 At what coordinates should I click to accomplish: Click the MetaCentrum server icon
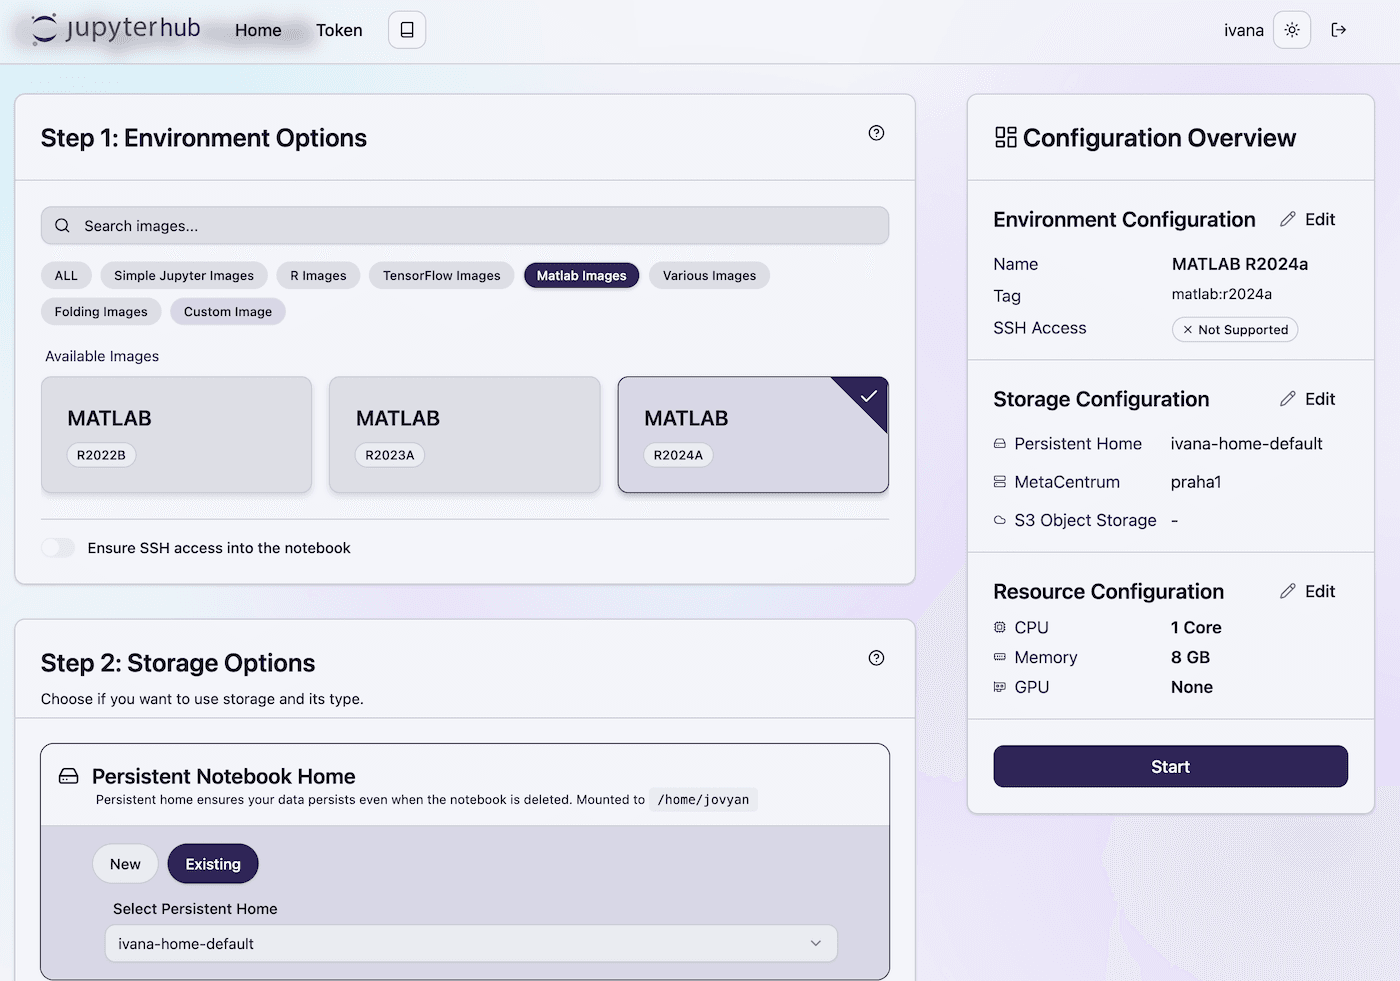point(1000,482)
